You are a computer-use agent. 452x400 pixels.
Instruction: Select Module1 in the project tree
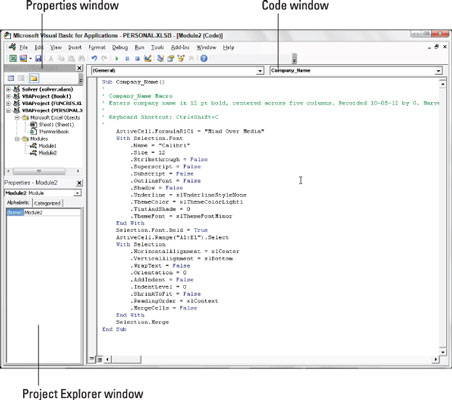point(47,146)
